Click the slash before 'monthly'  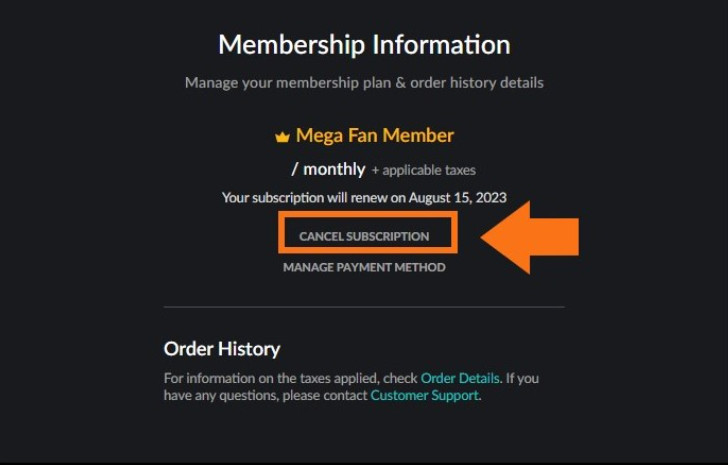294,169
